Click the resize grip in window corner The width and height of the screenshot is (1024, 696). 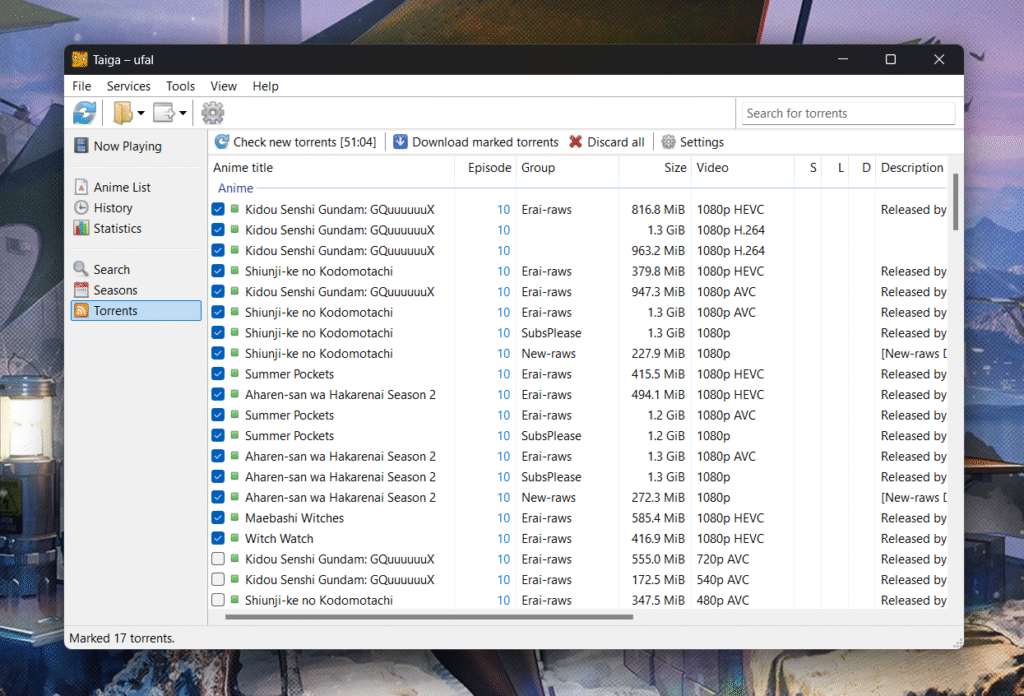(x=958, y=643)
